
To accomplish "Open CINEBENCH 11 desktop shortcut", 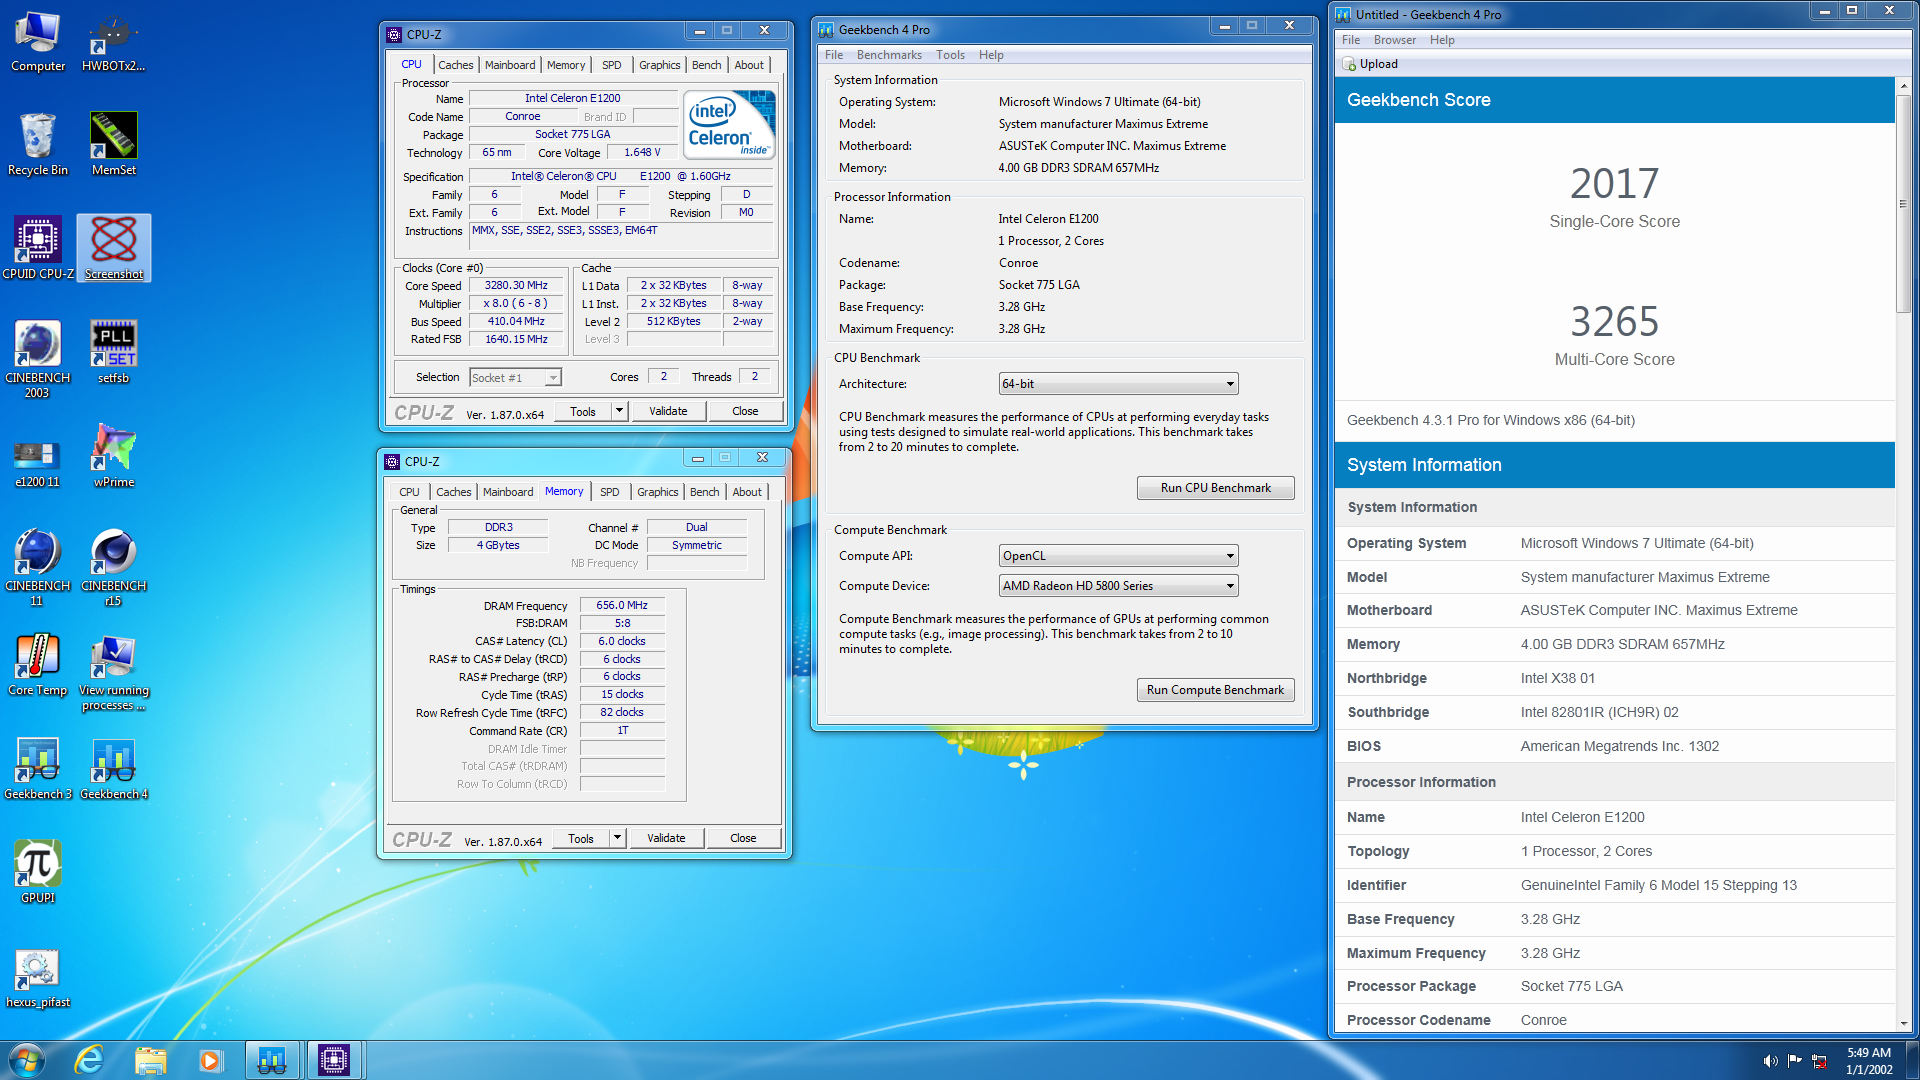I will pos(38,567).
